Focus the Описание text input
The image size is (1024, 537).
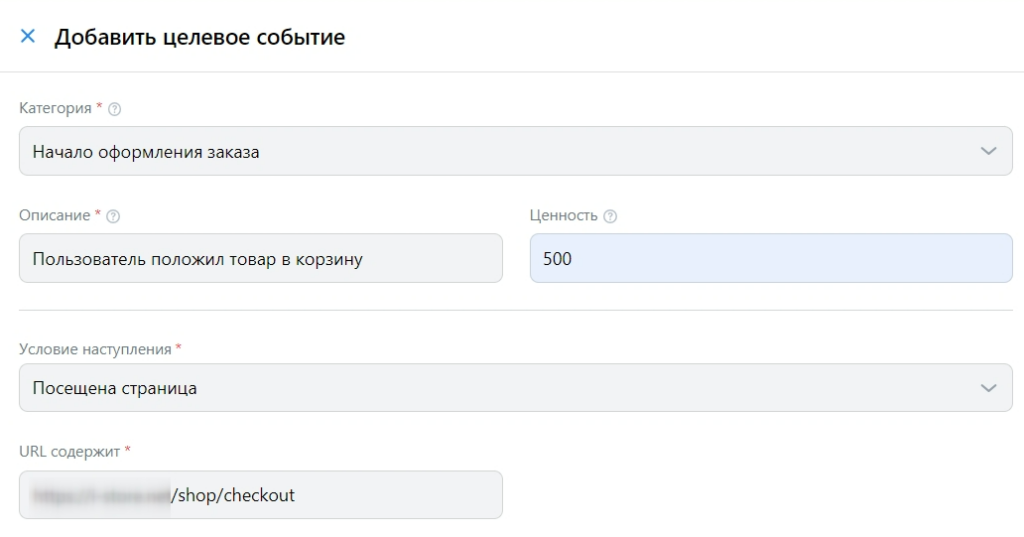[x=260, y=259]
